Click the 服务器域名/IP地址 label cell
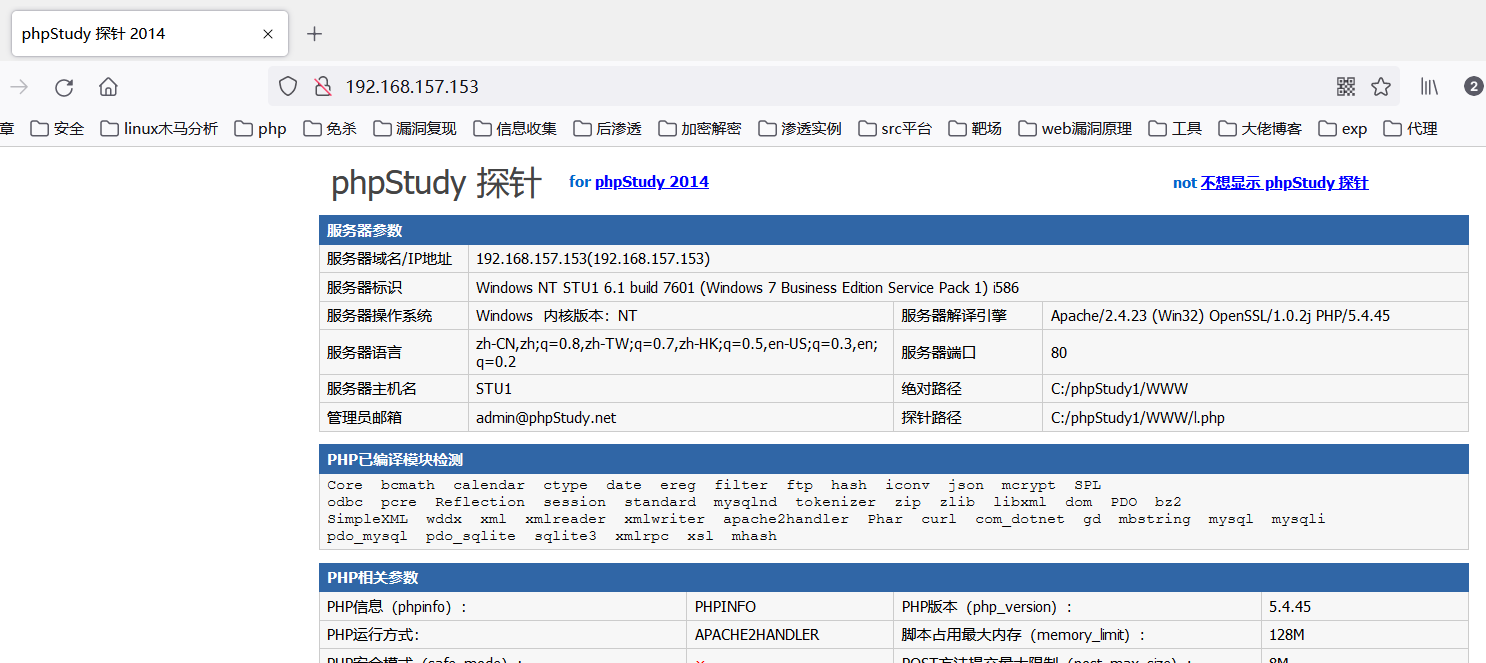The image size is (1486, 663). [x=394, y=259]
